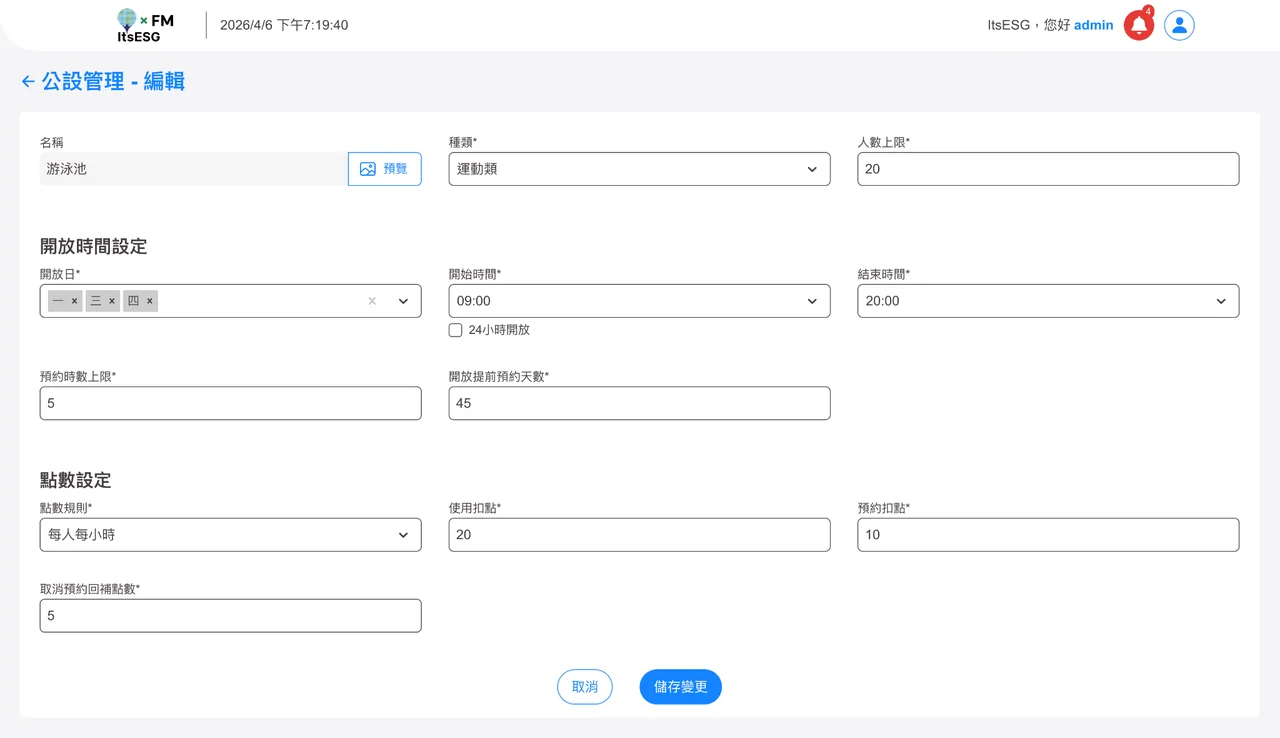Open the 種類 dropdown showing 運動類
1280x738 pixels.
pos(639,169)
